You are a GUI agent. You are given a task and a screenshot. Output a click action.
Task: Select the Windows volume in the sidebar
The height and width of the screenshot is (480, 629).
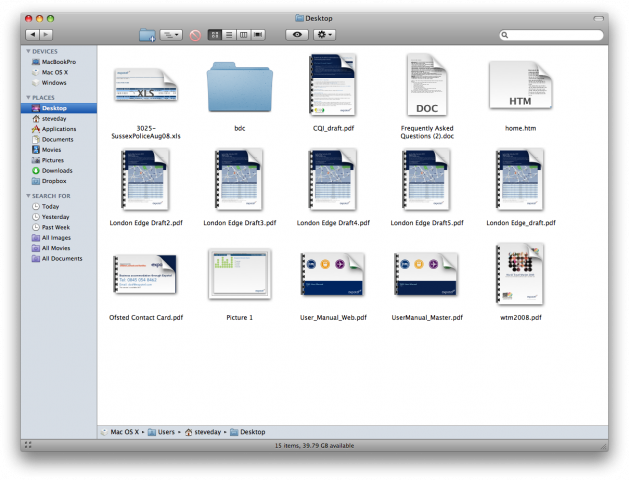[x=59, y=83]
